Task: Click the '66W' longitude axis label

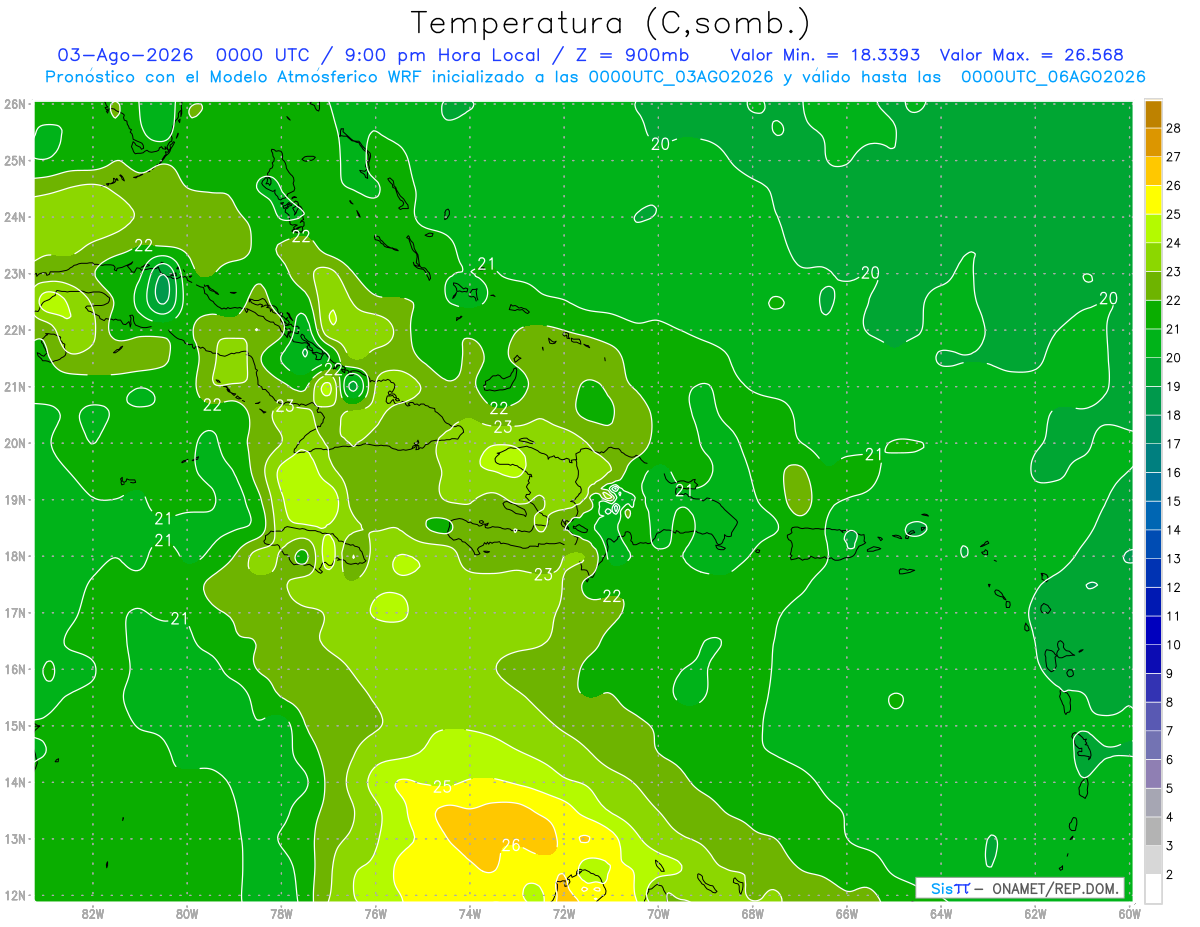Action: point(846,913)
